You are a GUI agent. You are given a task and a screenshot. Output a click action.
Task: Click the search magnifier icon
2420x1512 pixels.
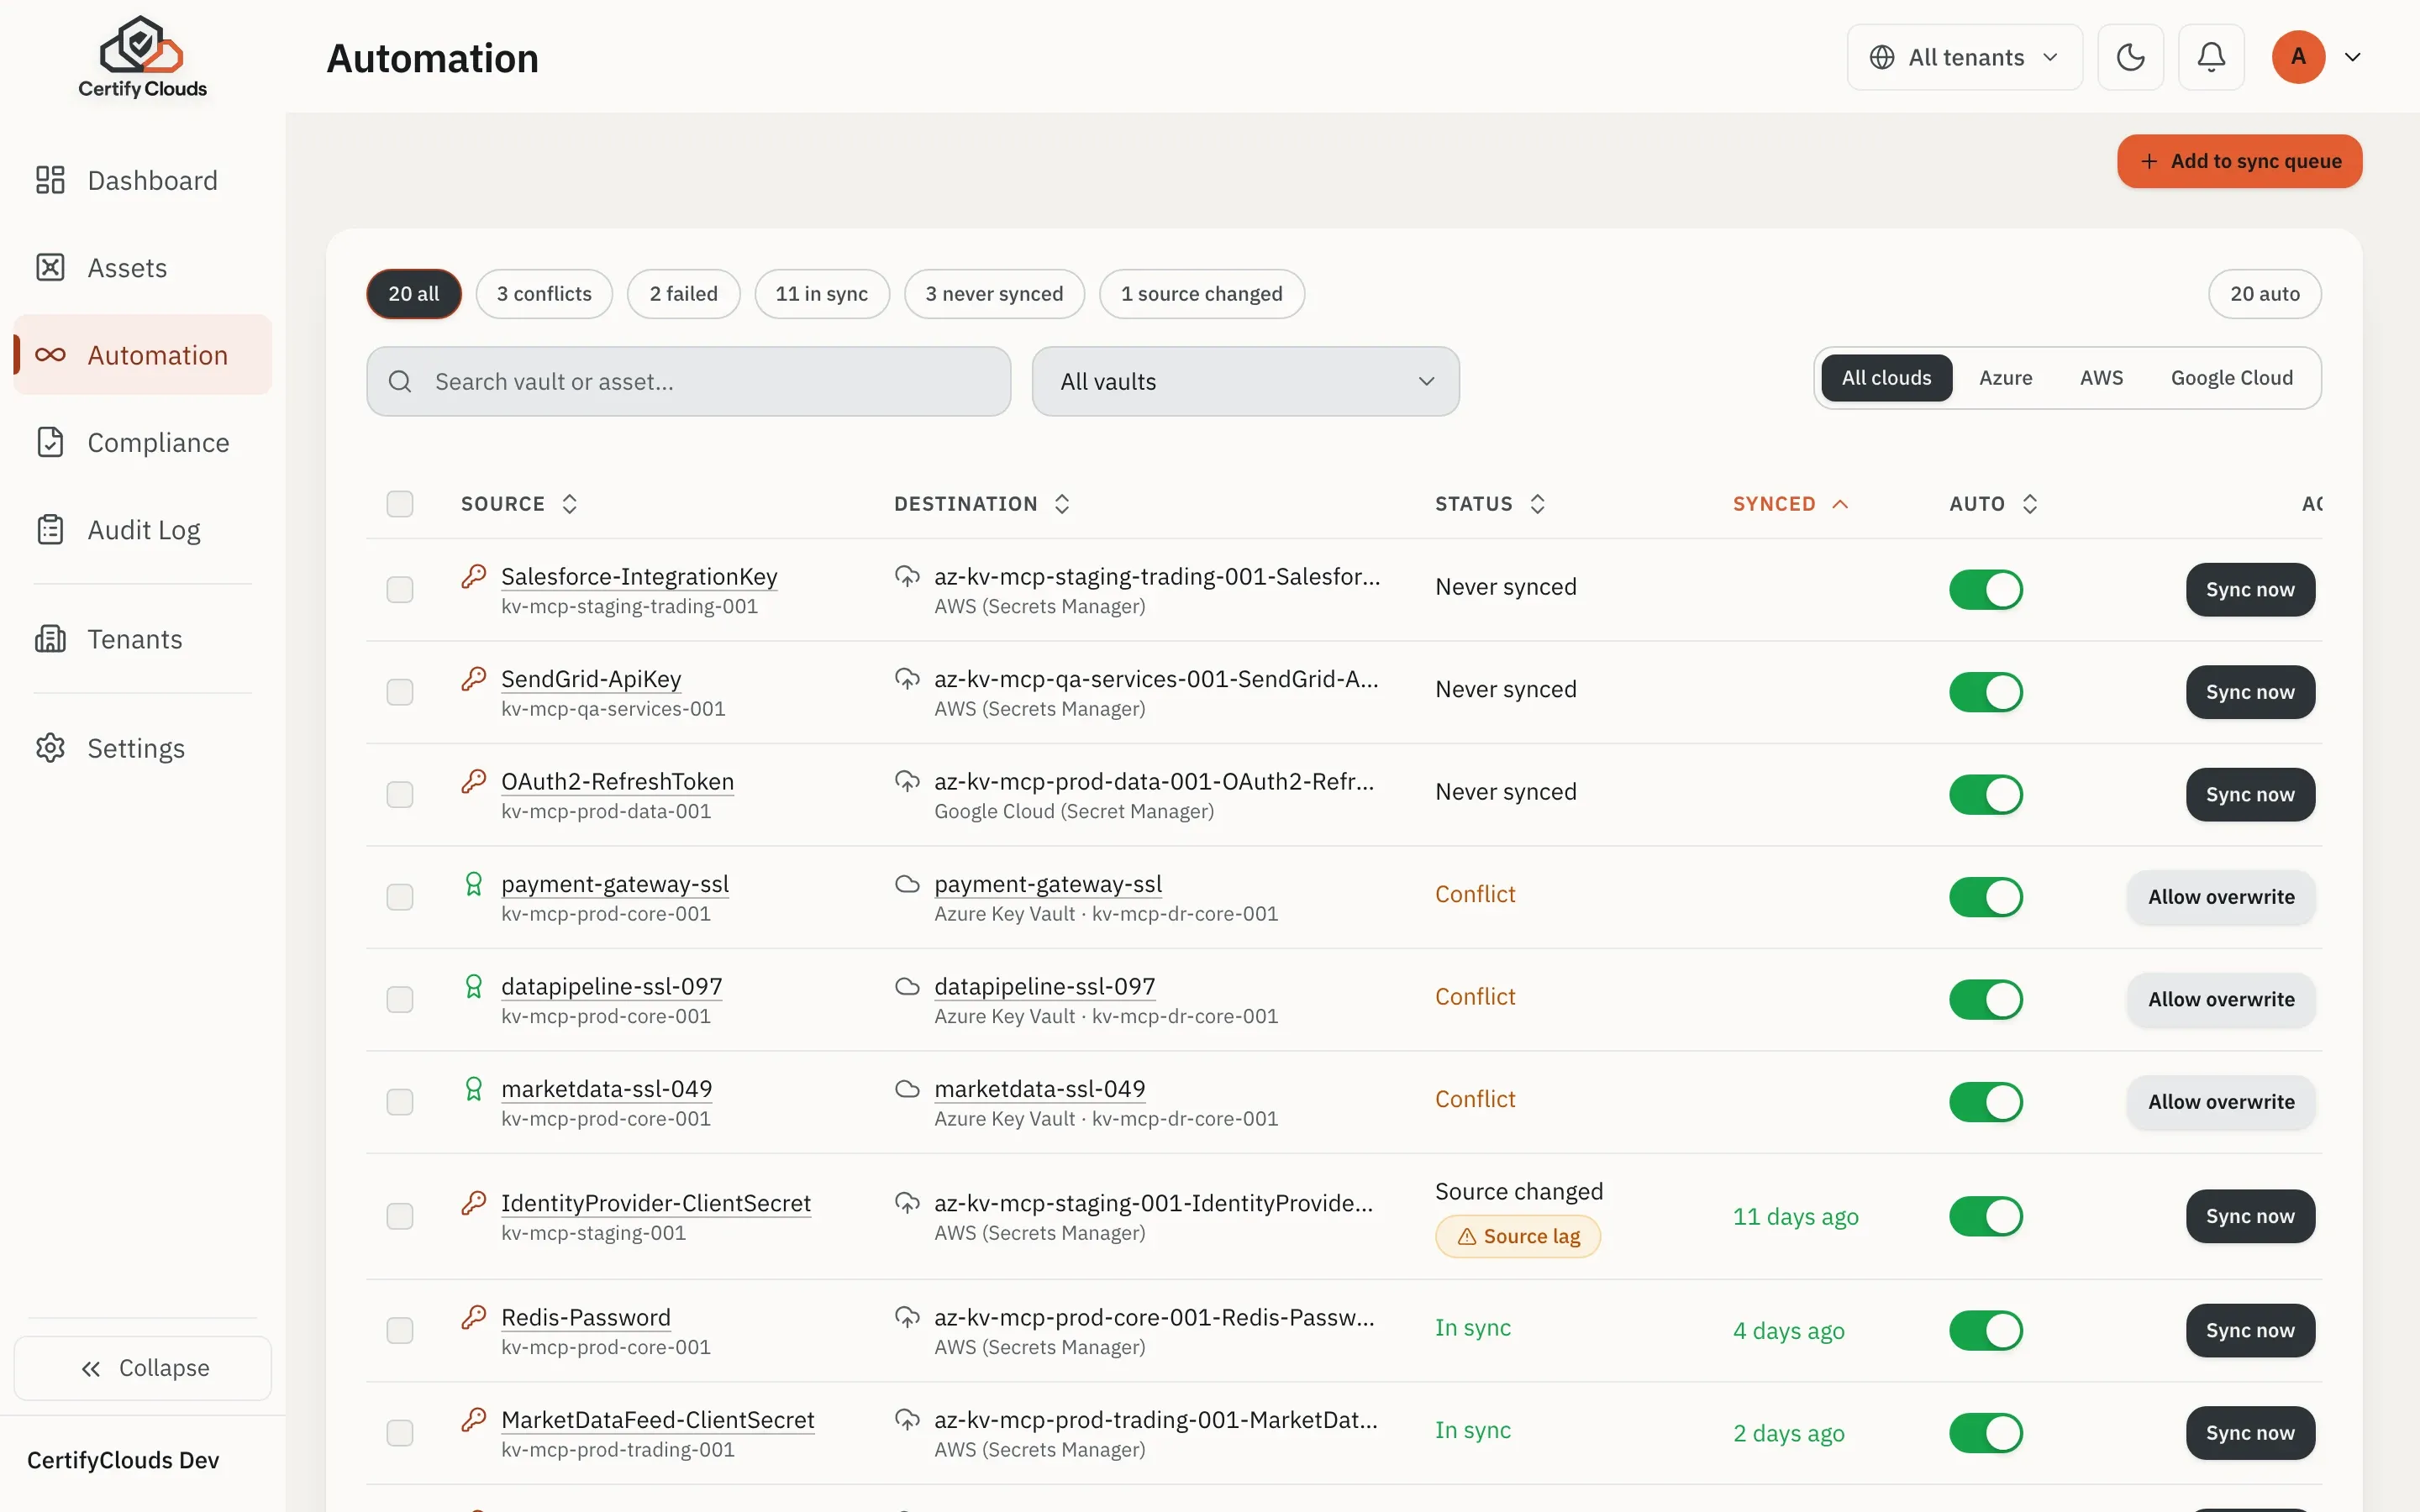(400, 381)
